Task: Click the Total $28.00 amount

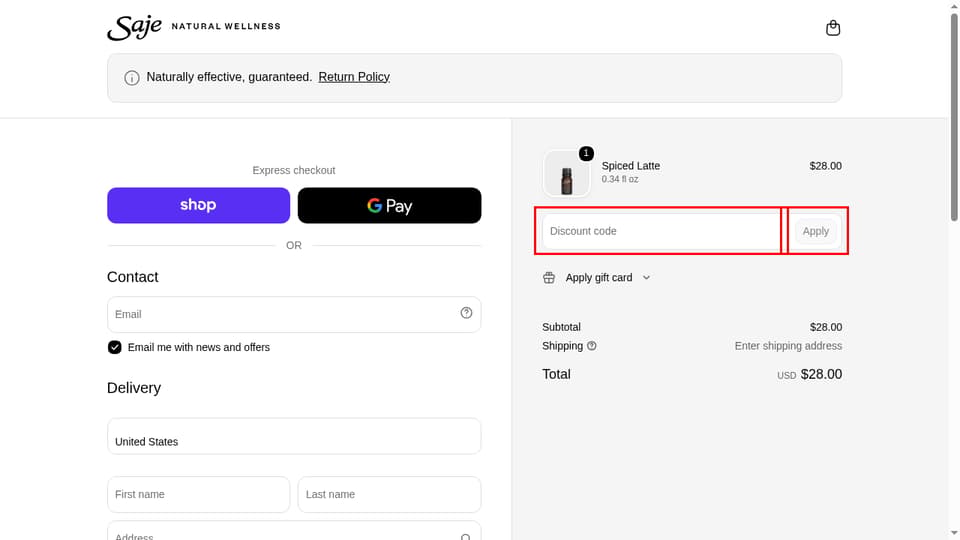Action: tap(821, 374)
